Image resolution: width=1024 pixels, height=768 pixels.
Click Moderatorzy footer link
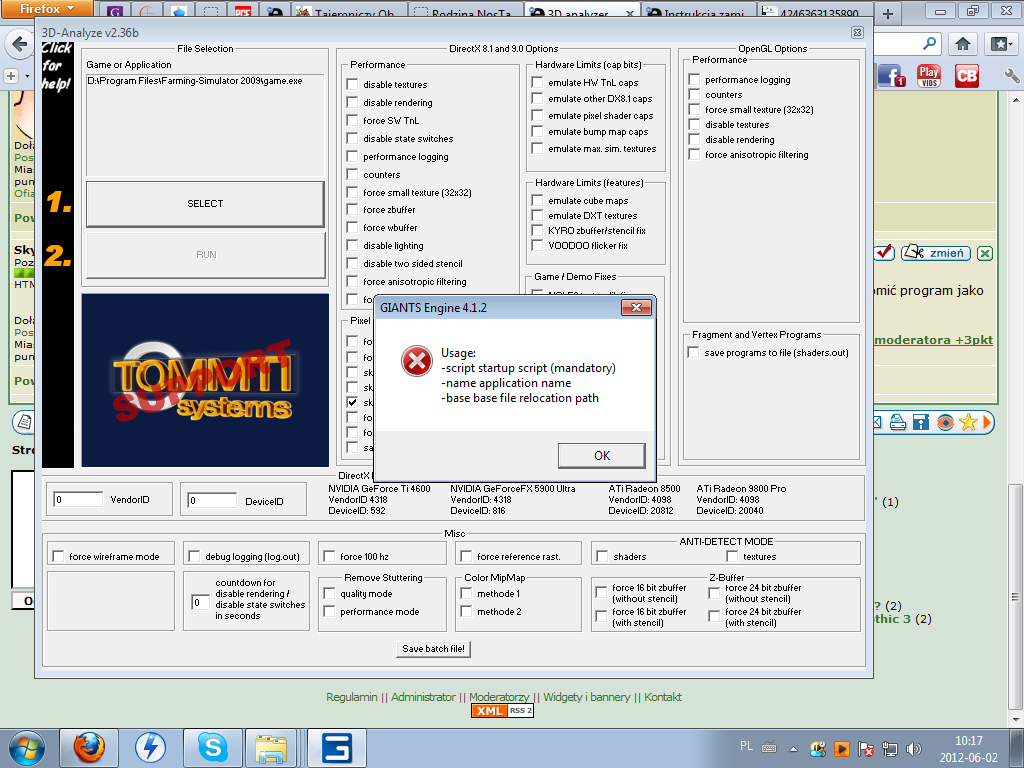point(499,697)
